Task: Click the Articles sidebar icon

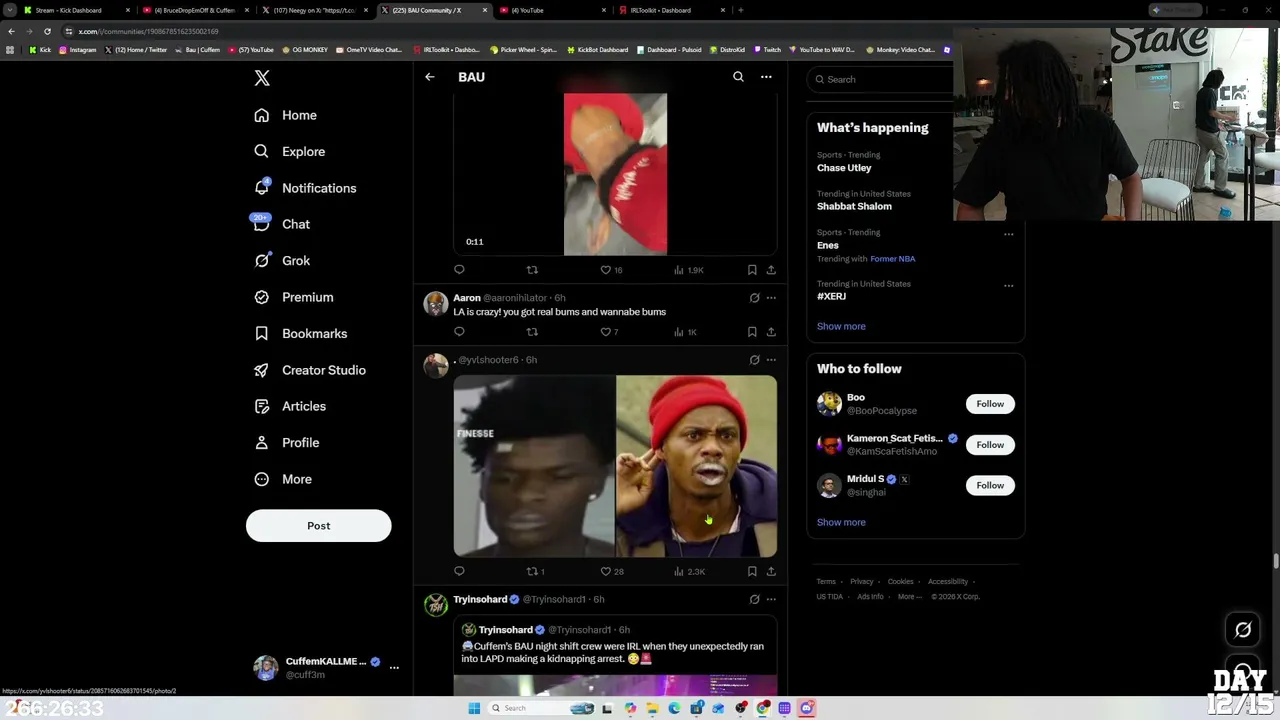Action: [262, 406]
